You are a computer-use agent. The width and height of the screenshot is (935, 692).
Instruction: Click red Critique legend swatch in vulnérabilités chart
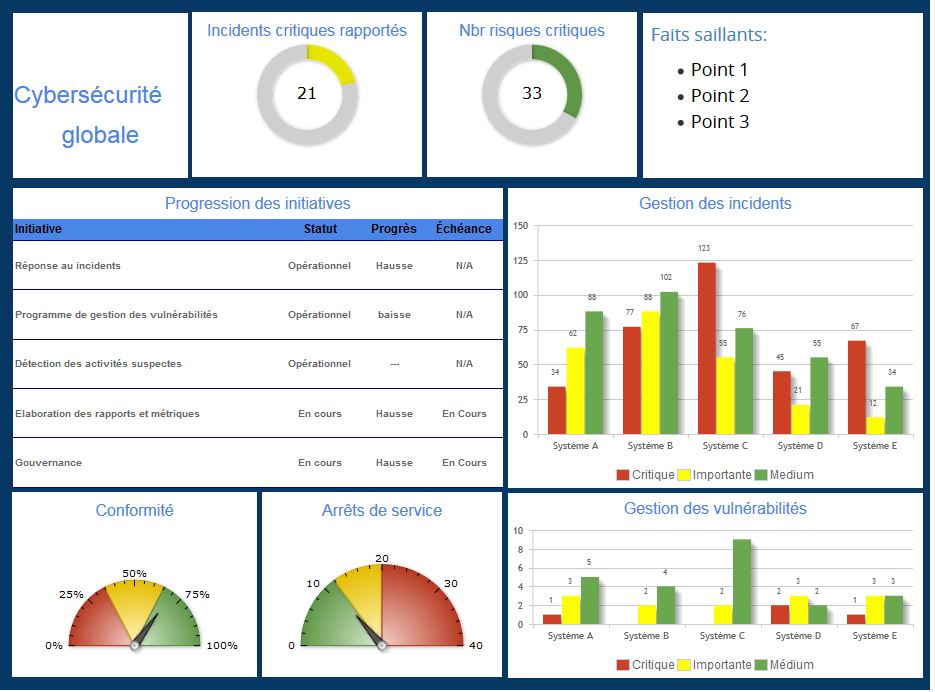(623, 665)
